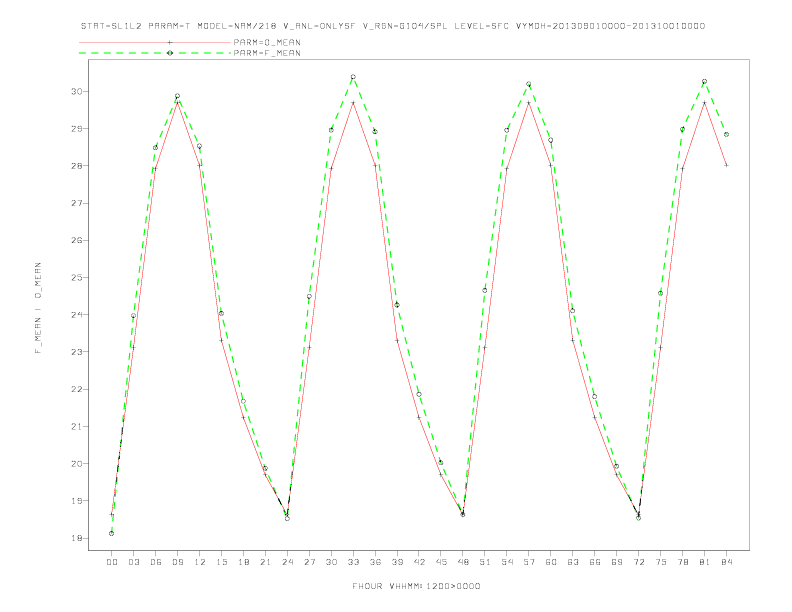Click x-axis tick label 12
This screenshot has width=792, height=612.
coord(200,562)
